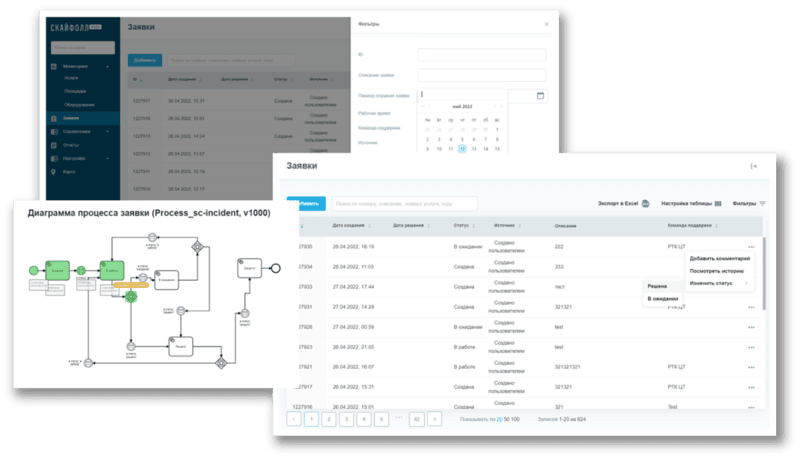
Task: Select Решена status option
Action: click(x=658, y=286)
